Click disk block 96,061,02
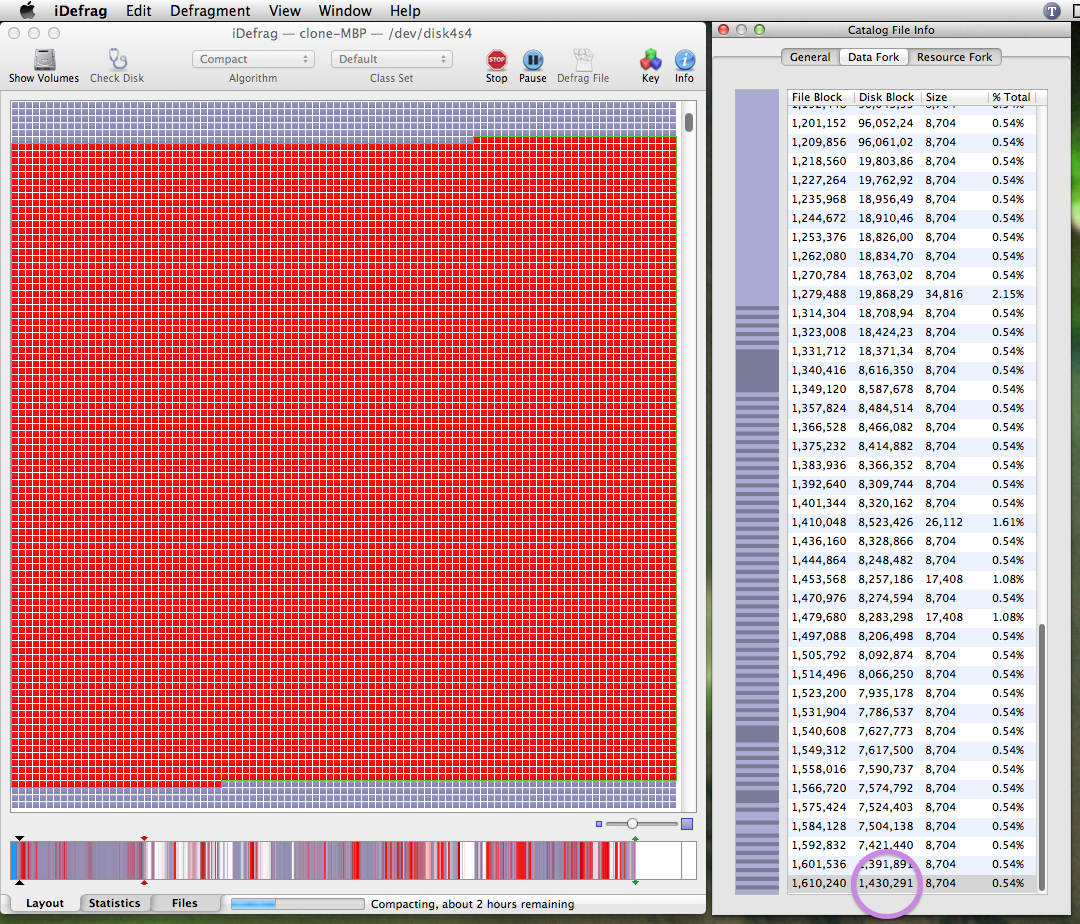The width and height of the screenshot is (1080, 924). (886, 142)
